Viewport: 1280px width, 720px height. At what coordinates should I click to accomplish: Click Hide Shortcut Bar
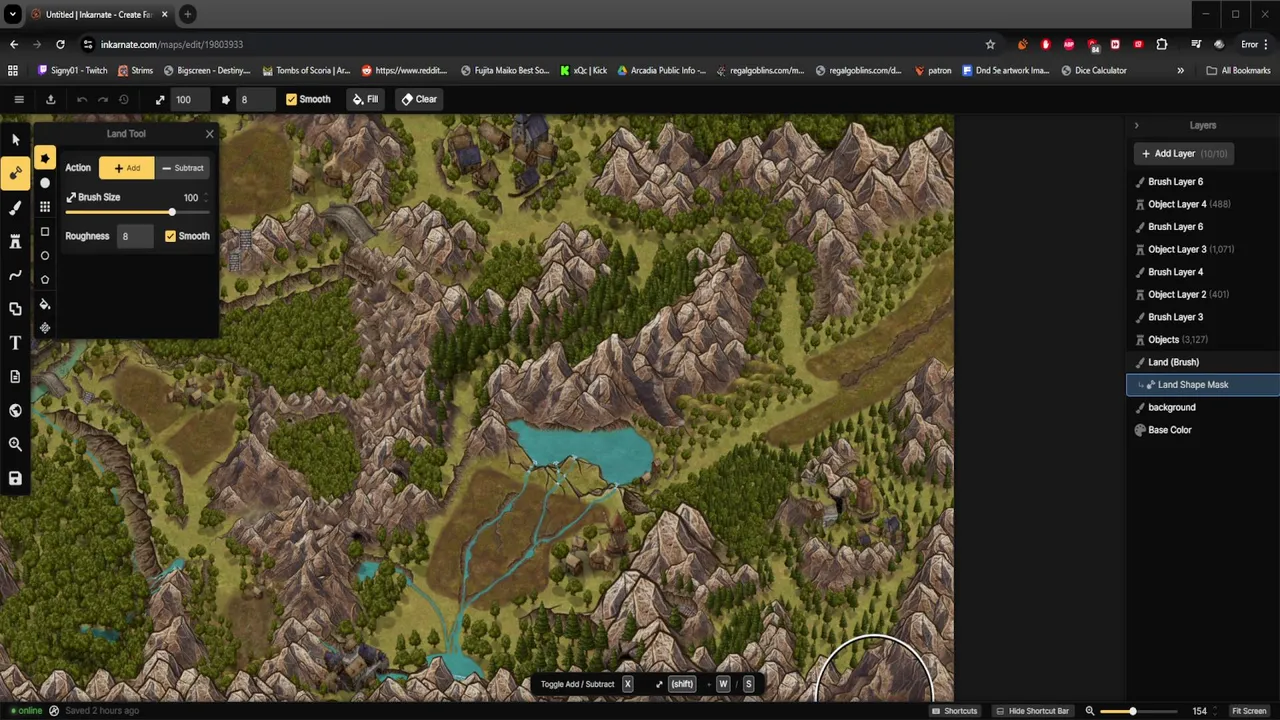[x=1032, y=711]
